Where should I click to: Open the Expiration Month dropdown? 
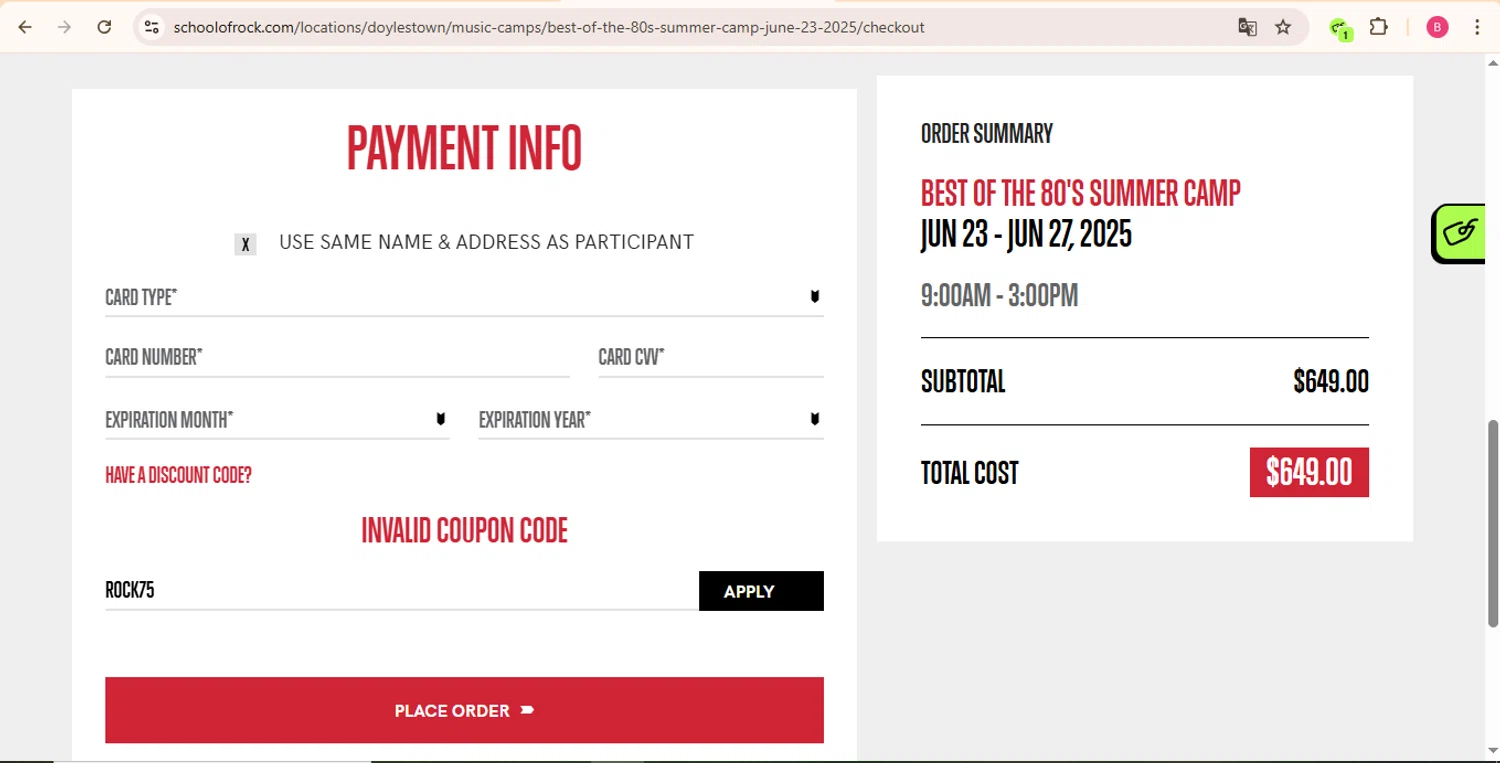(x=277, y=420)
